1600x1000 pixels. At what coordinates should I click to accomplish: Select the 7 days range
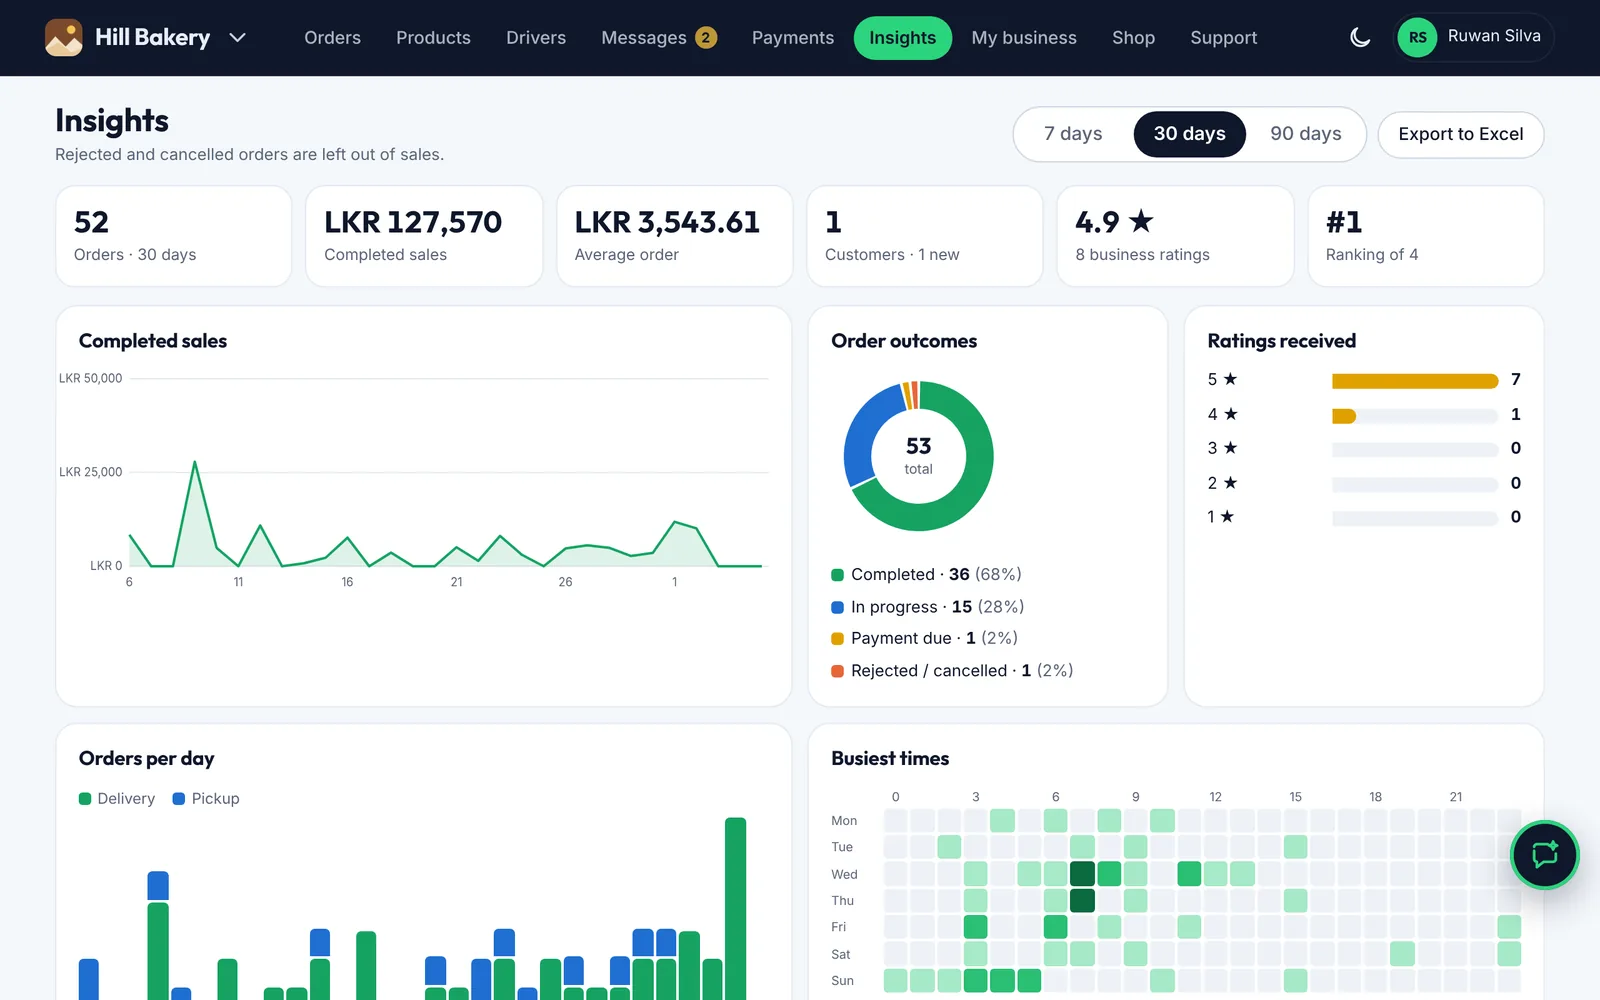coord(1073,134)
